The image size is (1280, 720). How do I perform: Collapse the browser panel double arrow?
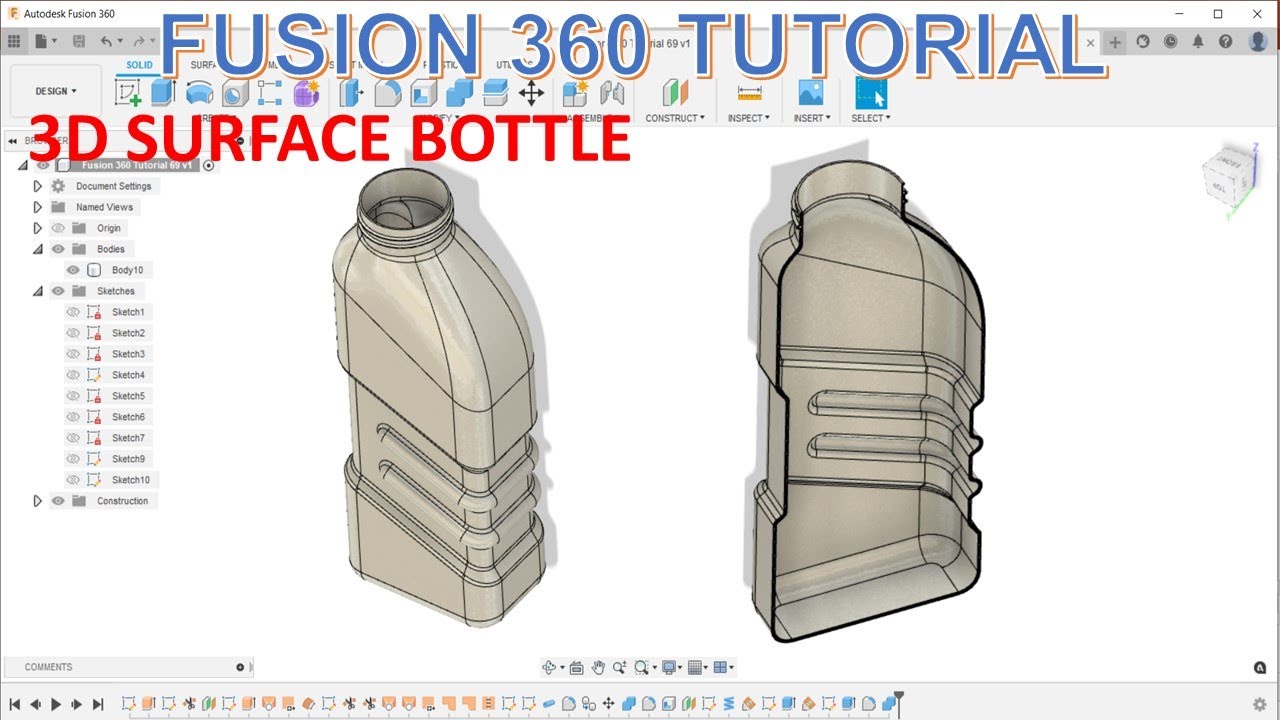pos(12,141)
